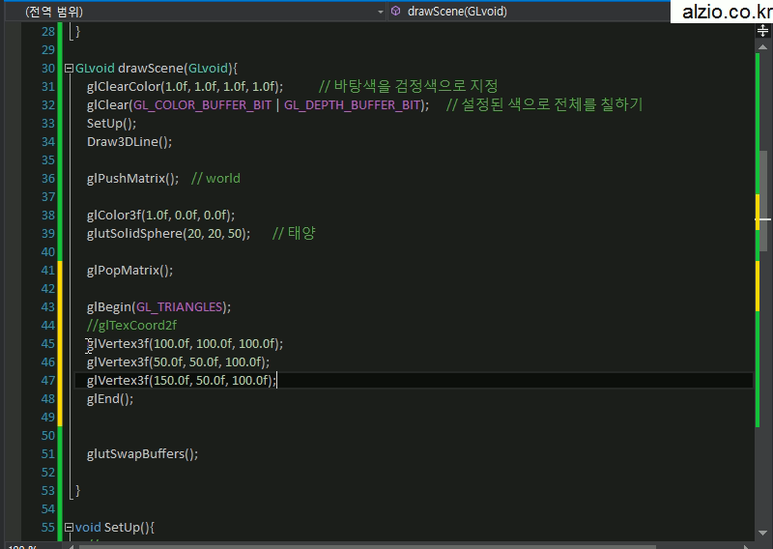
Task: Click the void SetUp() declaration
Action: coord(115,528)
